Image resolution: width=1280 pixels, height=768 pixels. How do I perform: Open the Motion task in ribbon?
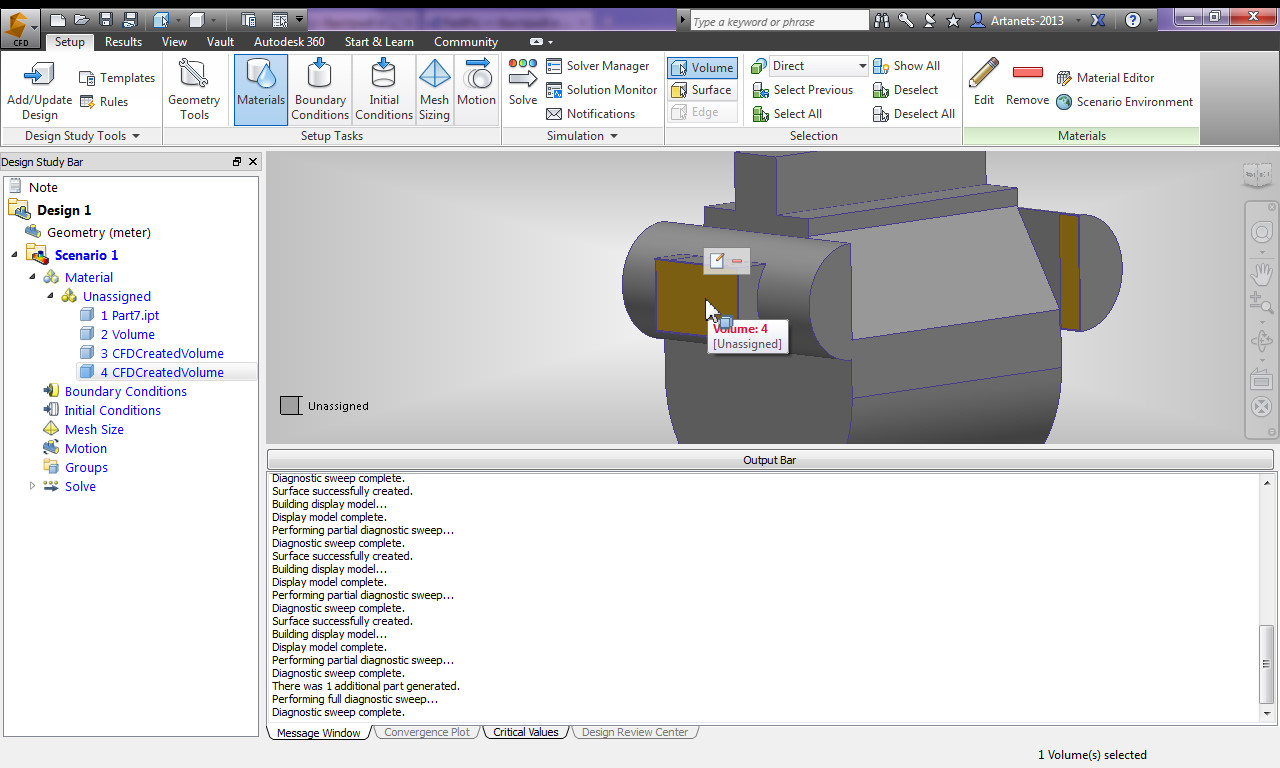[x=477, y=90]
